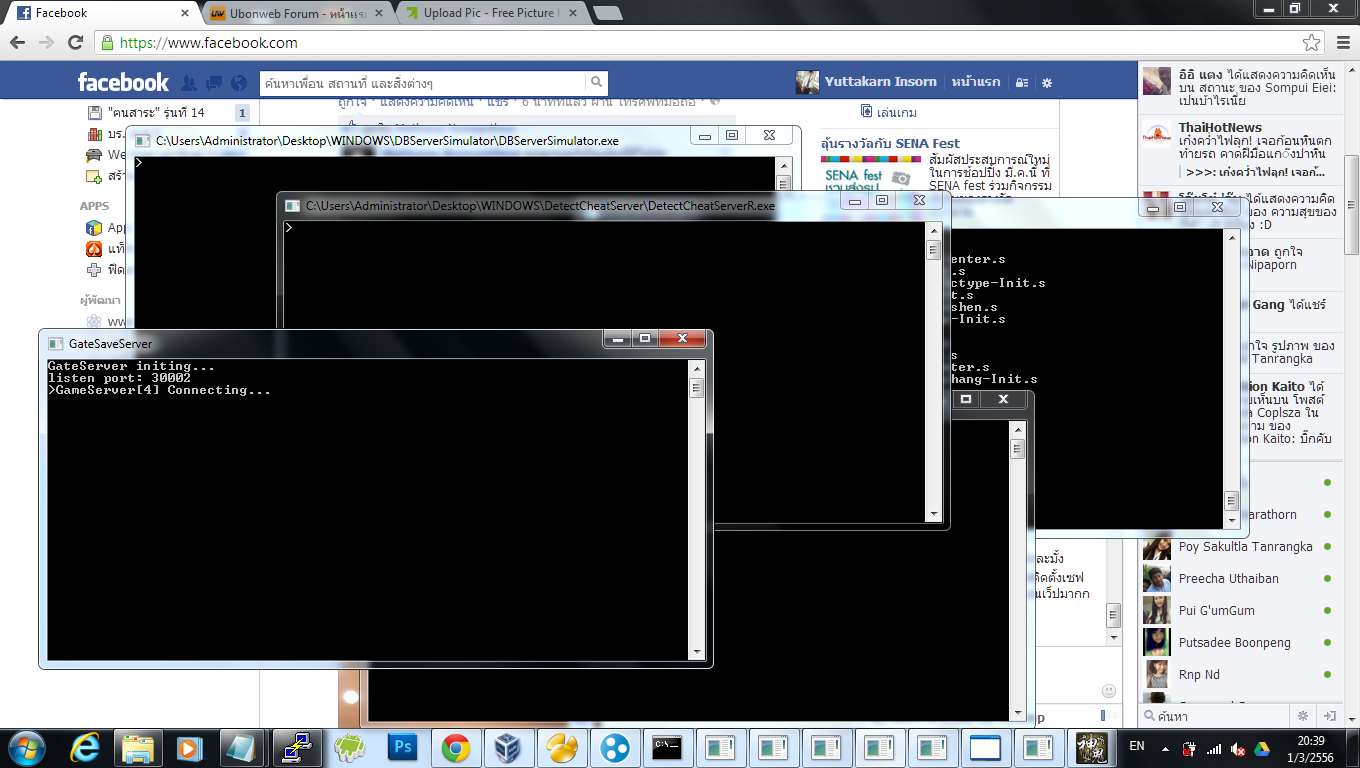
Task: Click the Facebook search input field
Action: coord(422,83)
